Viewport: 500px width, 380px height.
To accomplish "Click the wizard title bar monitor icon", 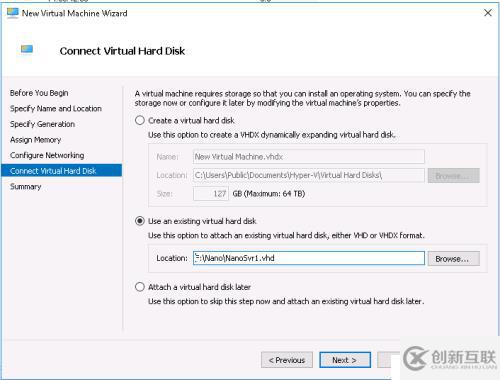I will pos(13,13).
